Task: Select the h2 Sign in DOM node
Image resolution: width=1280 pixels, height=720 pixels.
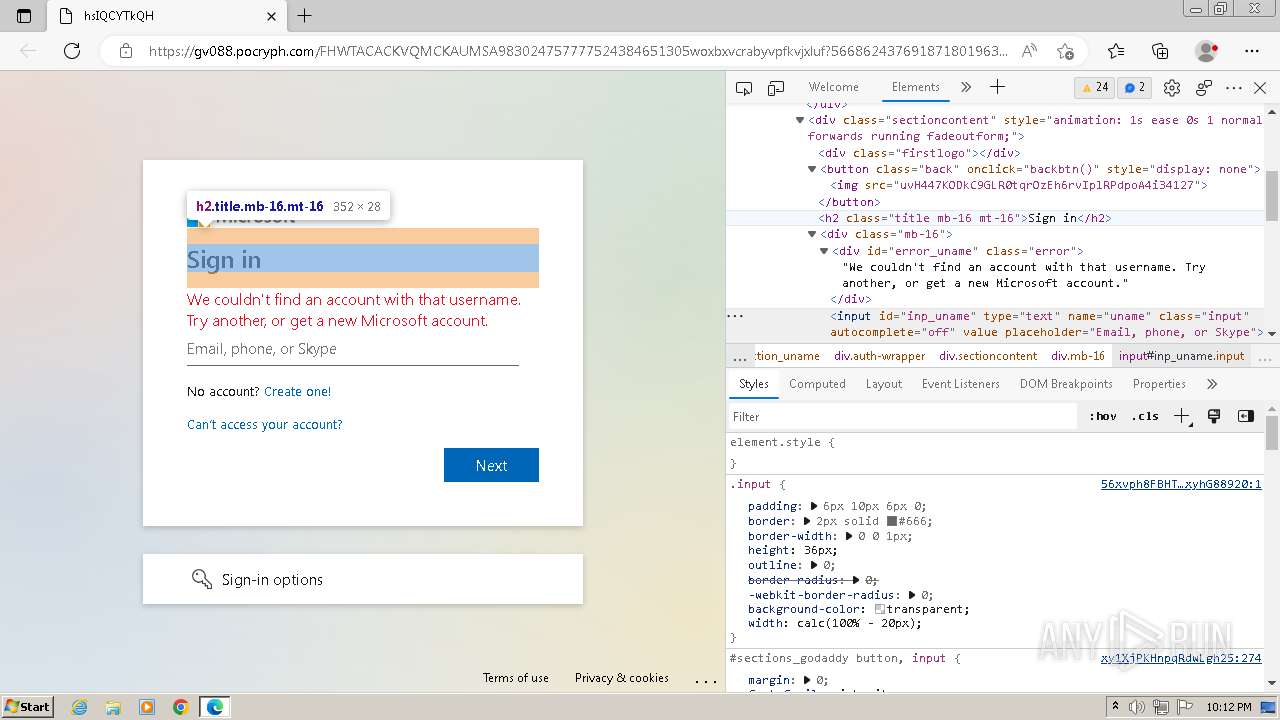Action: (x=965, y=218)
